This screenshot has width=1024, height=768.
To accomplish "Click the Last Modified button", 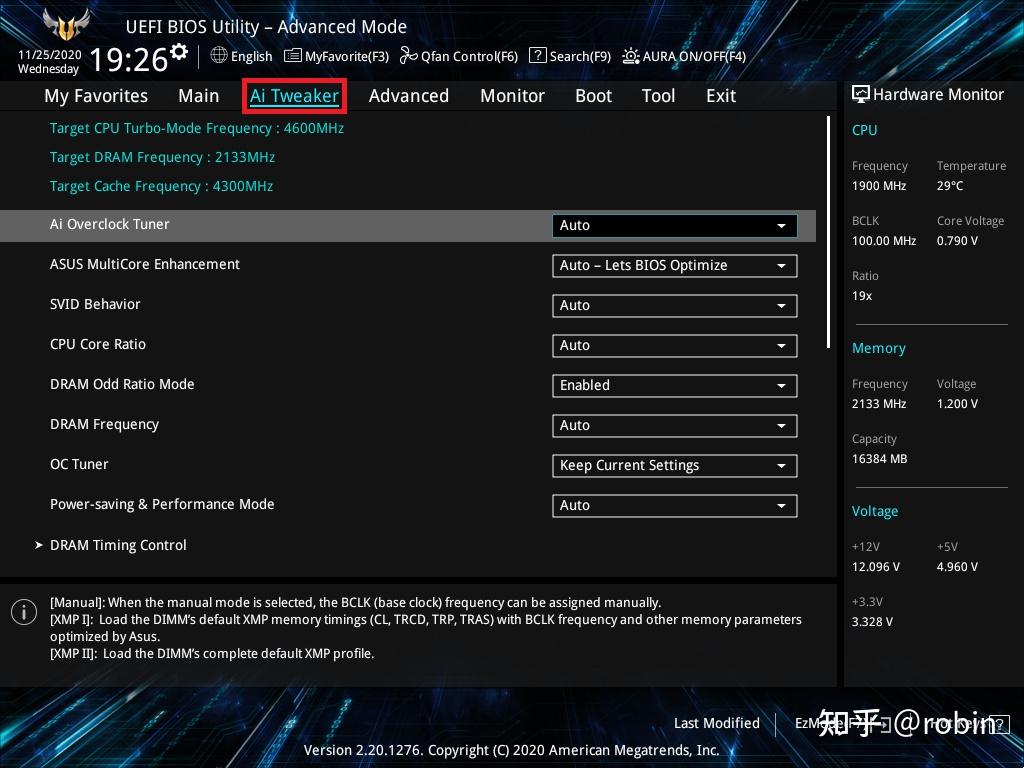I will 716,724.
